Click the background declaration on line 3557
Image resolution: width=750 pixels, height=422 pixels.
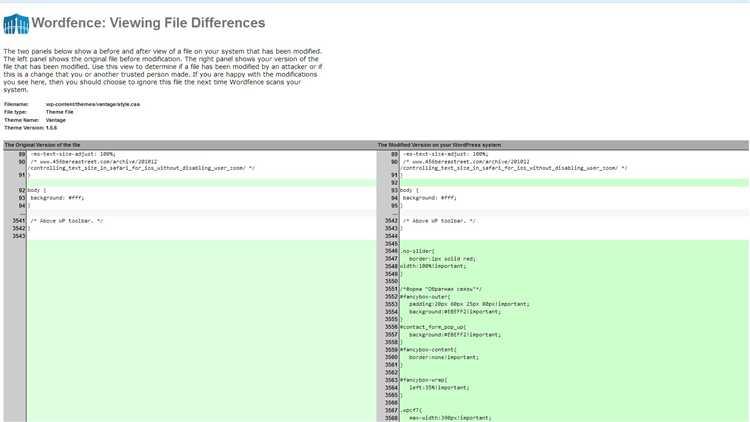click(x=455, y=335)
